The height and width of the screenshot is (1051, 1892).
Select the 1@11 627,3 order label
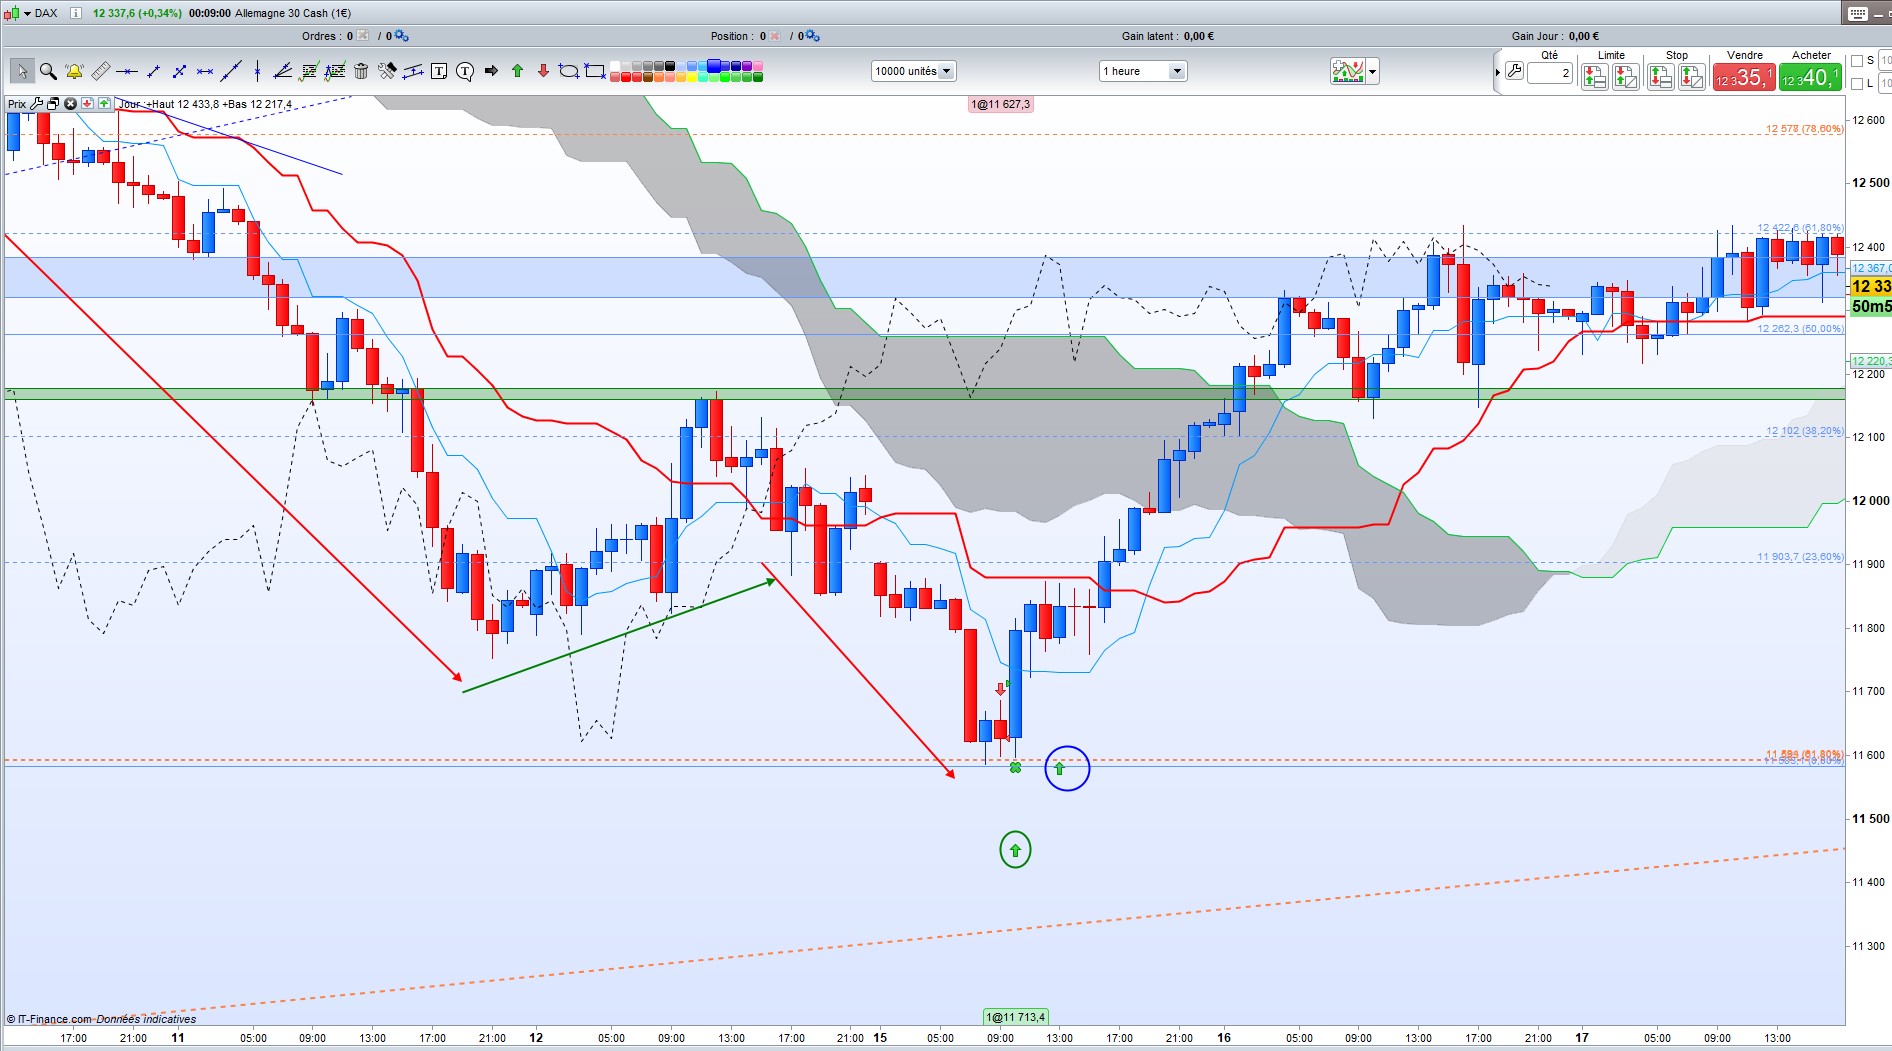point(1000,104)
